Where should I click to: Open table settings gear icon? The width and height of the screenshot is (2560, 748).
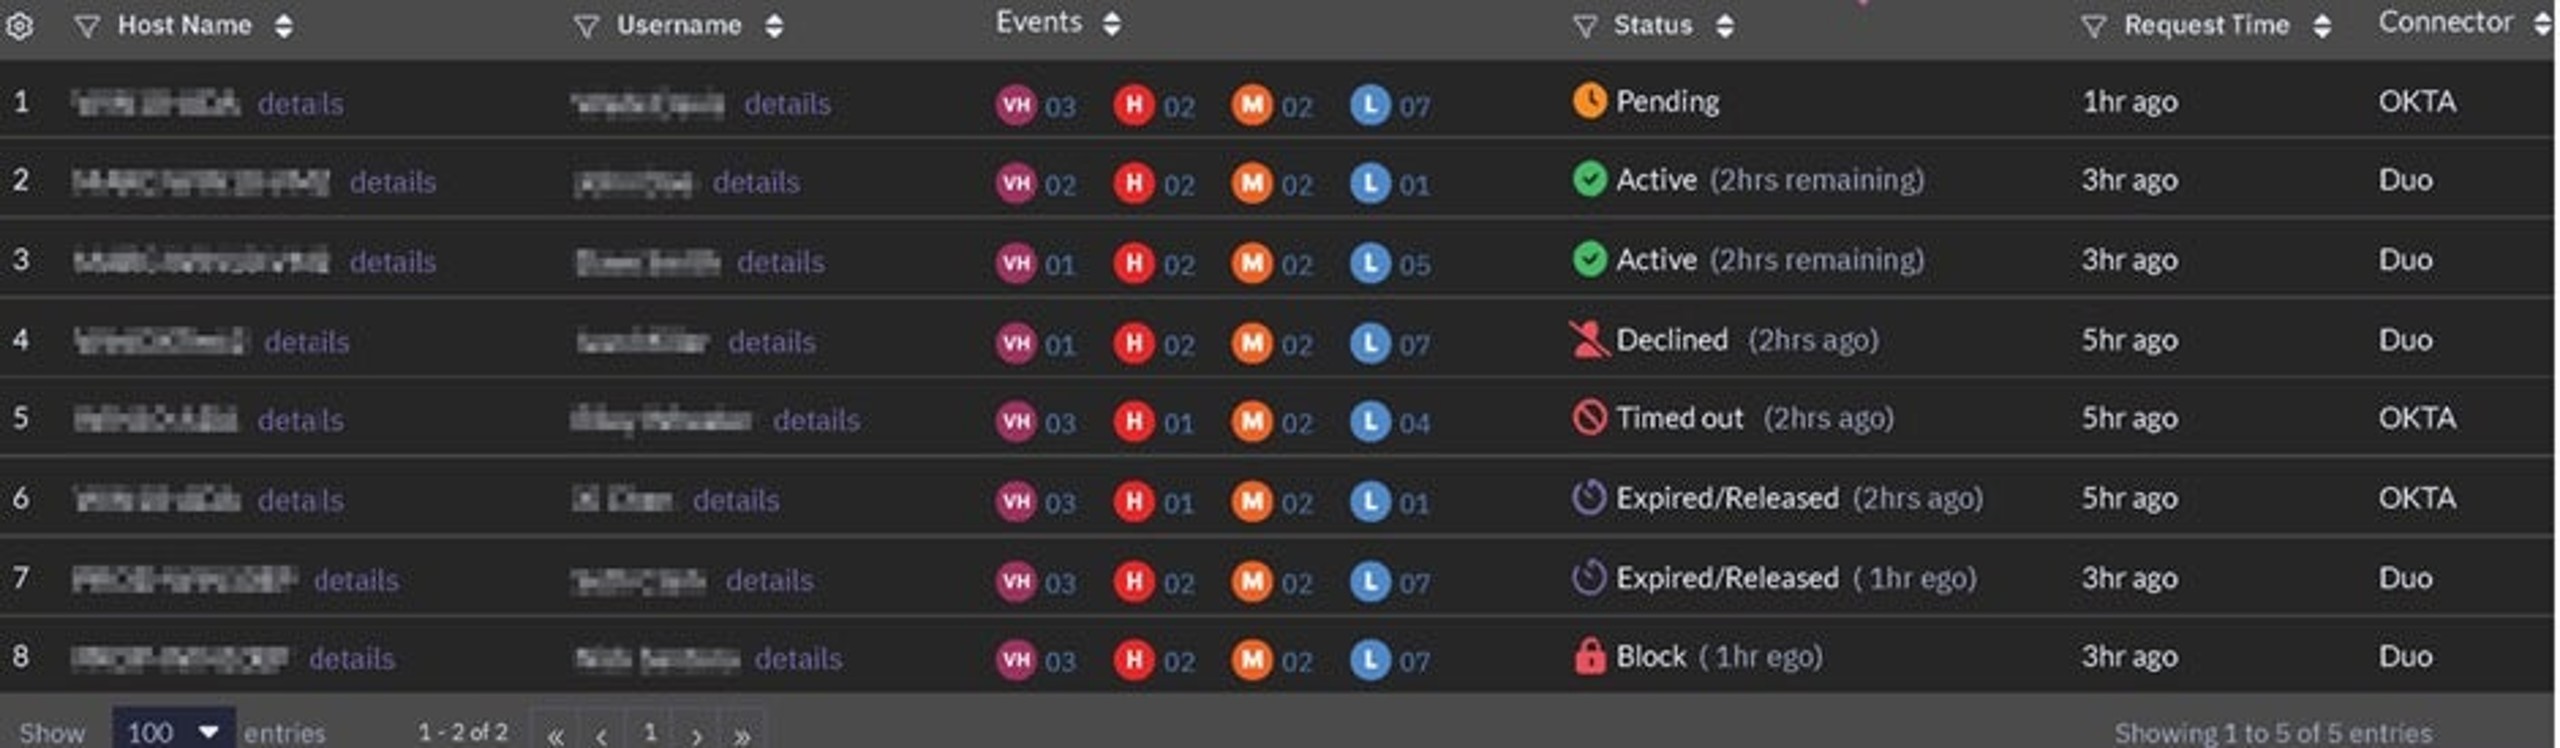coord(19,26)
